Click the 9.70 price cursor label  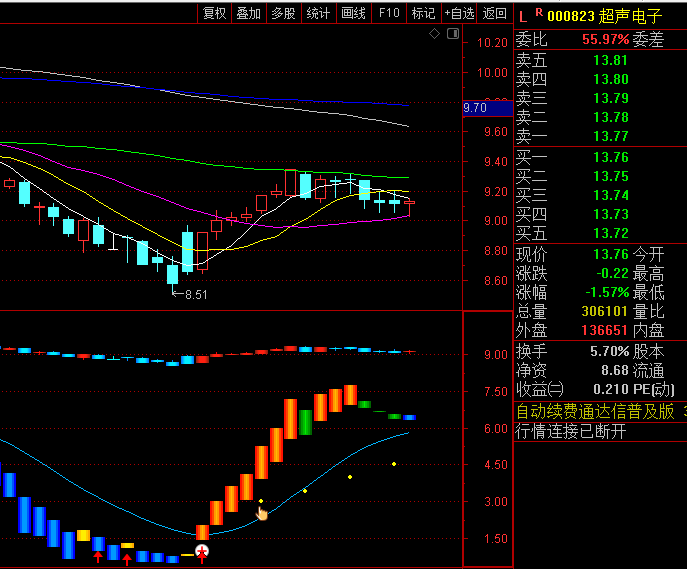tap(488, 108)
